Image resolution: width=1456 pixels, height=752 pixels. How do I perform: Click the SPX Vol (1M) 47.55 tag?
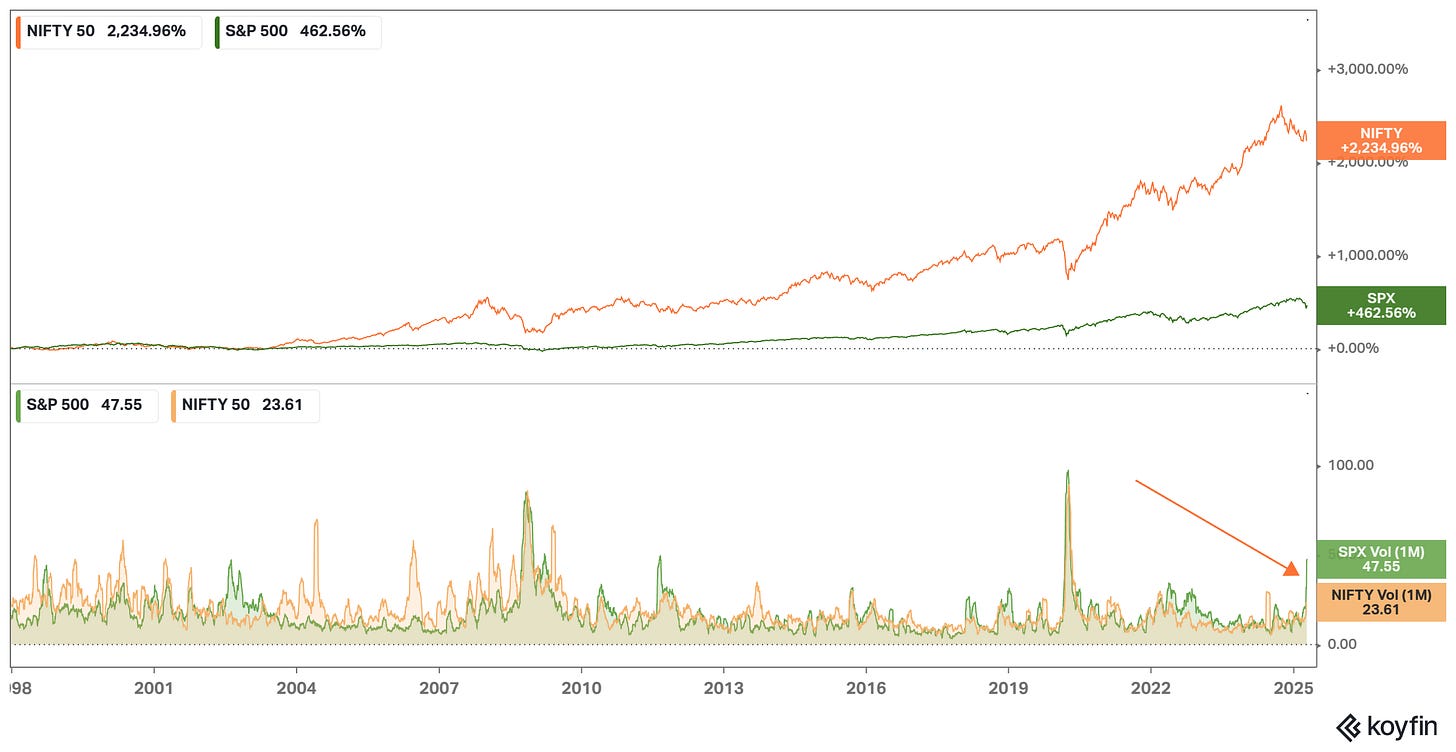[1381, 560]
